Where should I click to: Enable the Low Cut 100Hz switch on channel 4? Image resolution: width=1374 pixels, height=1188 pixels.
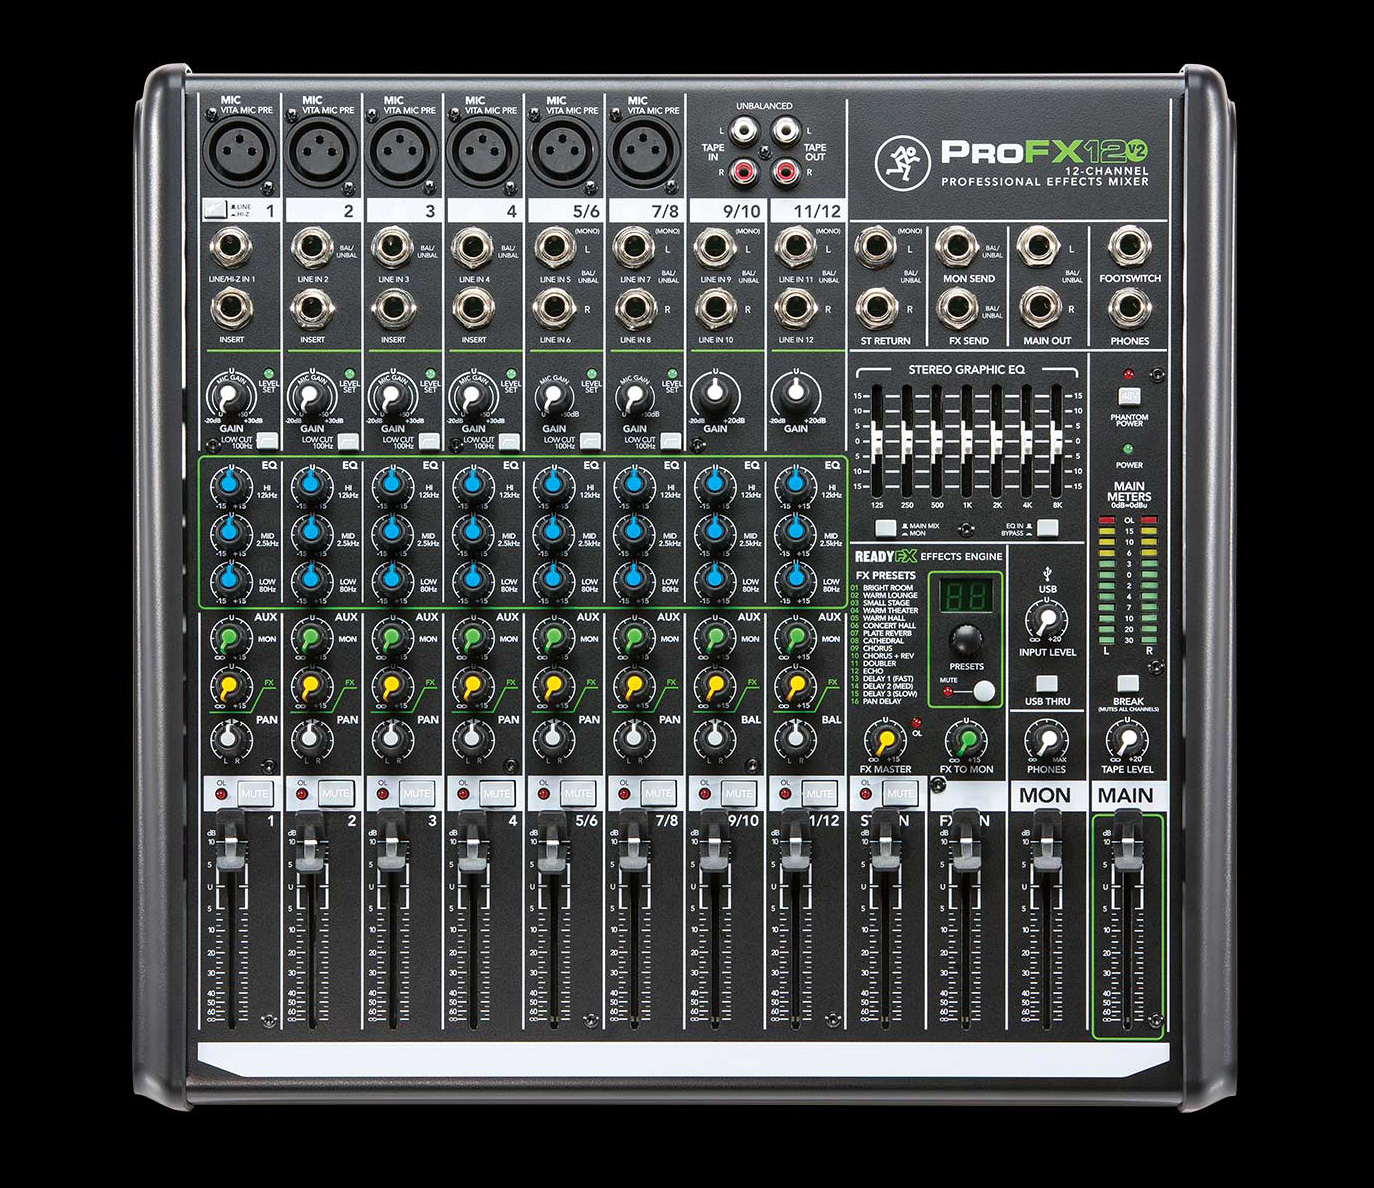(510, 441)
